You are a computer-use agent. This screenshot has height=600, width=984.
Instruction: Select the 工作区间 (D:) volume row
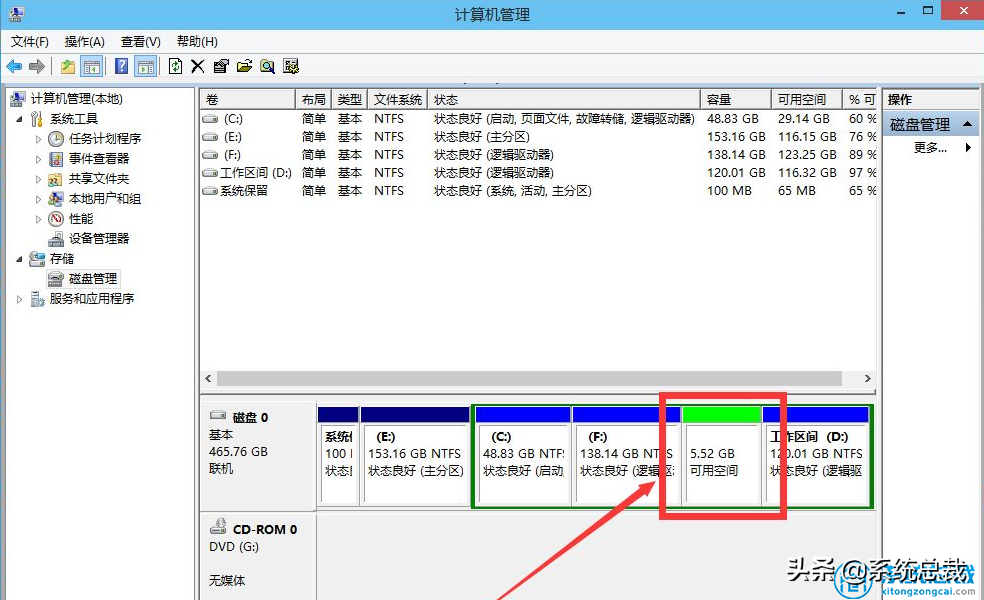coord(538,173)
